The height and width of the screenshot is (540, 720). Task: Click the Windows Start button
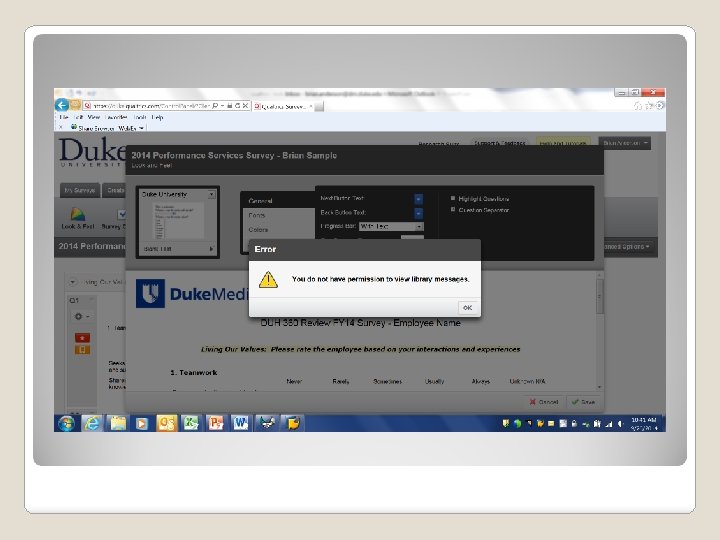67,423
